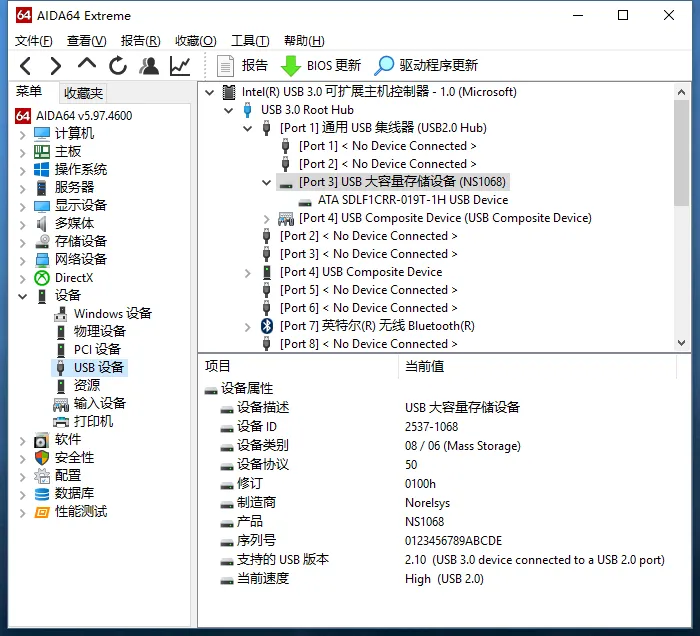Open the user profile toolbar icon
The height and width of the screenshot is (636, 700).
tap(149, 66)
